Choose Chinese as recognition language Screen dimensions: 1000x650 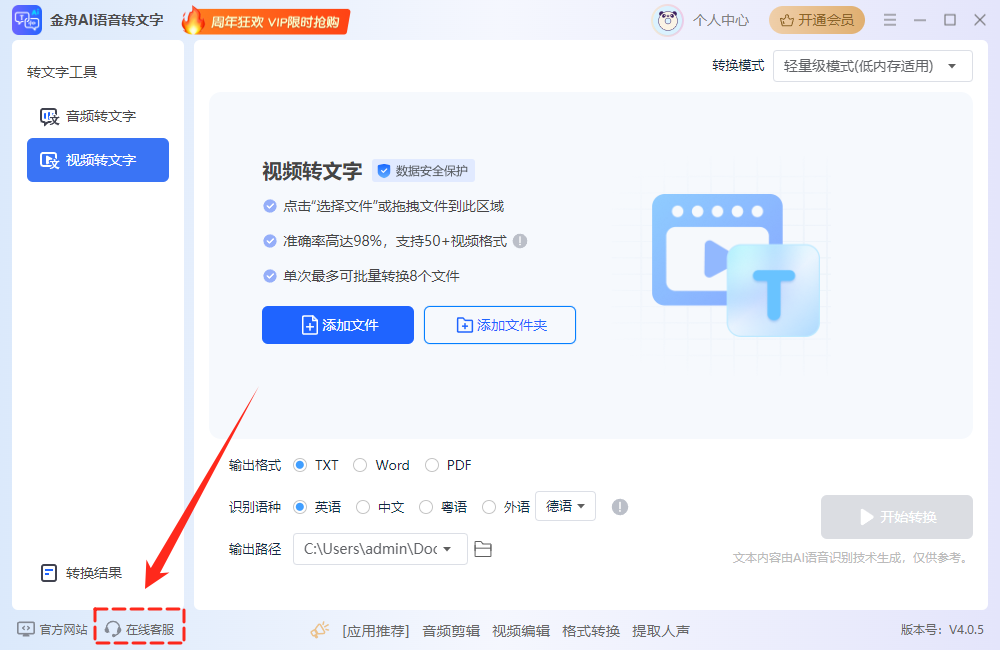click(x=363, y=507)
